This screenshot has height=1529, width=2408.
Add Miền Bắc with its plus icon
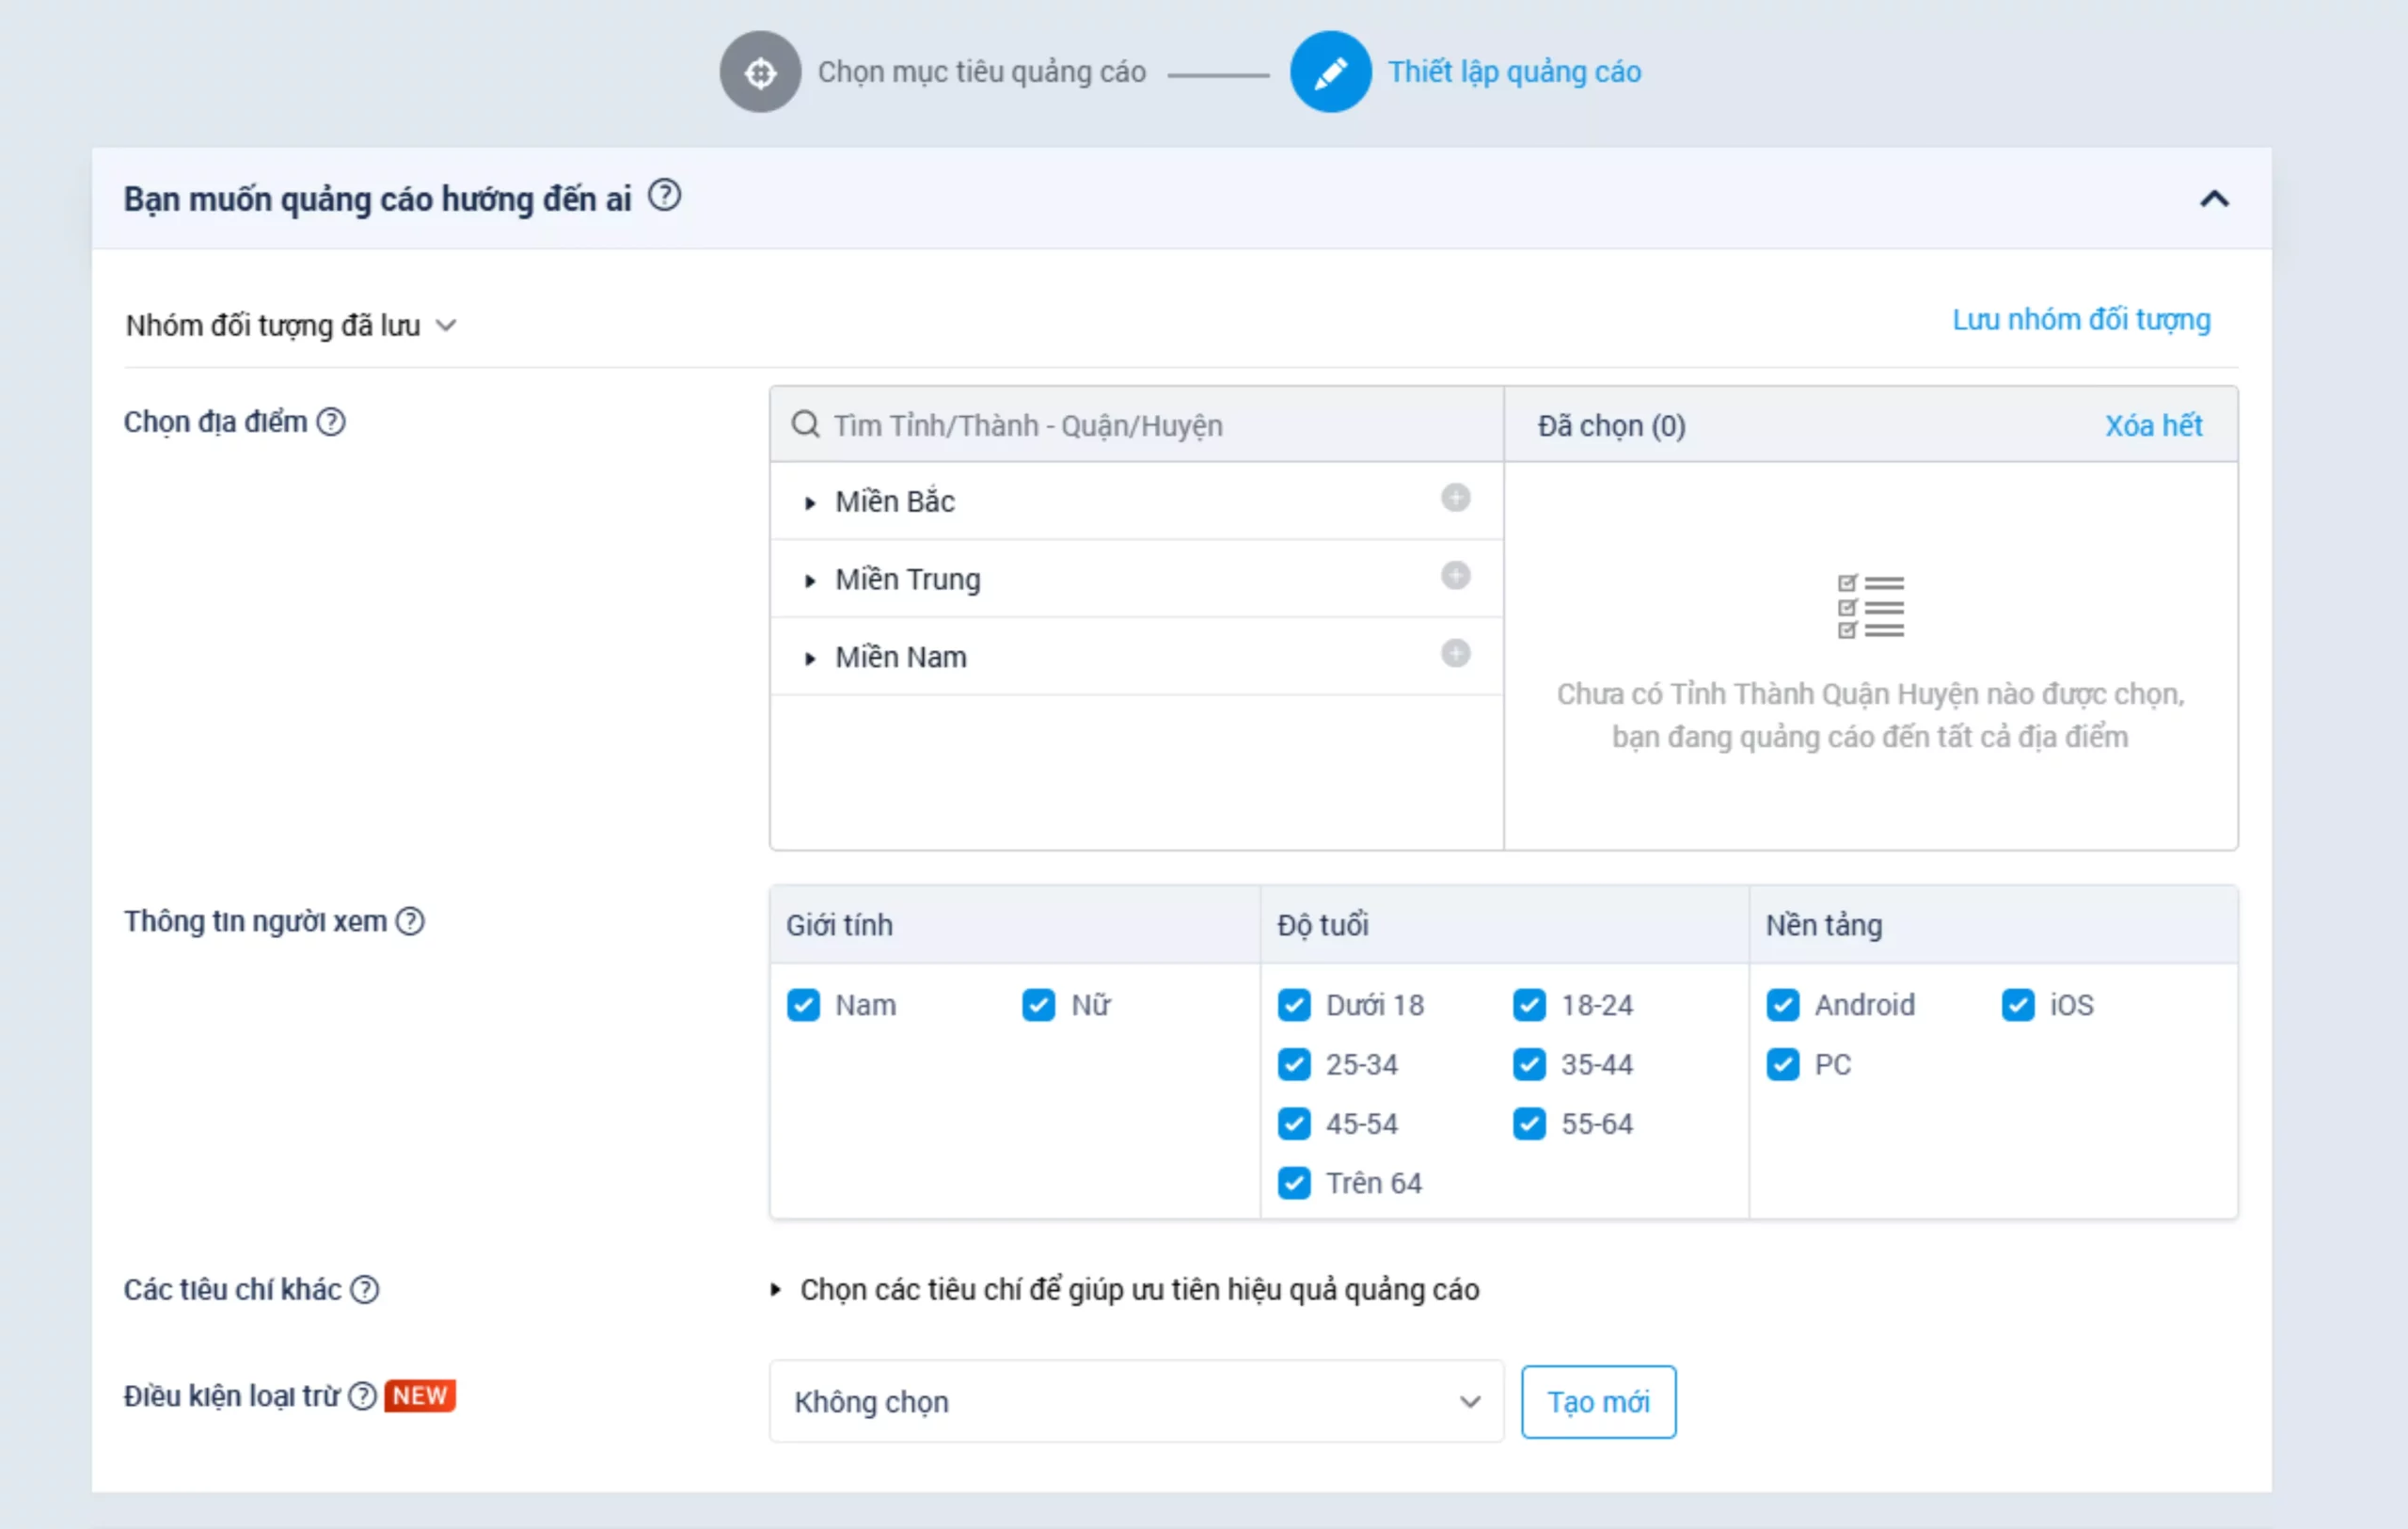1455,497
